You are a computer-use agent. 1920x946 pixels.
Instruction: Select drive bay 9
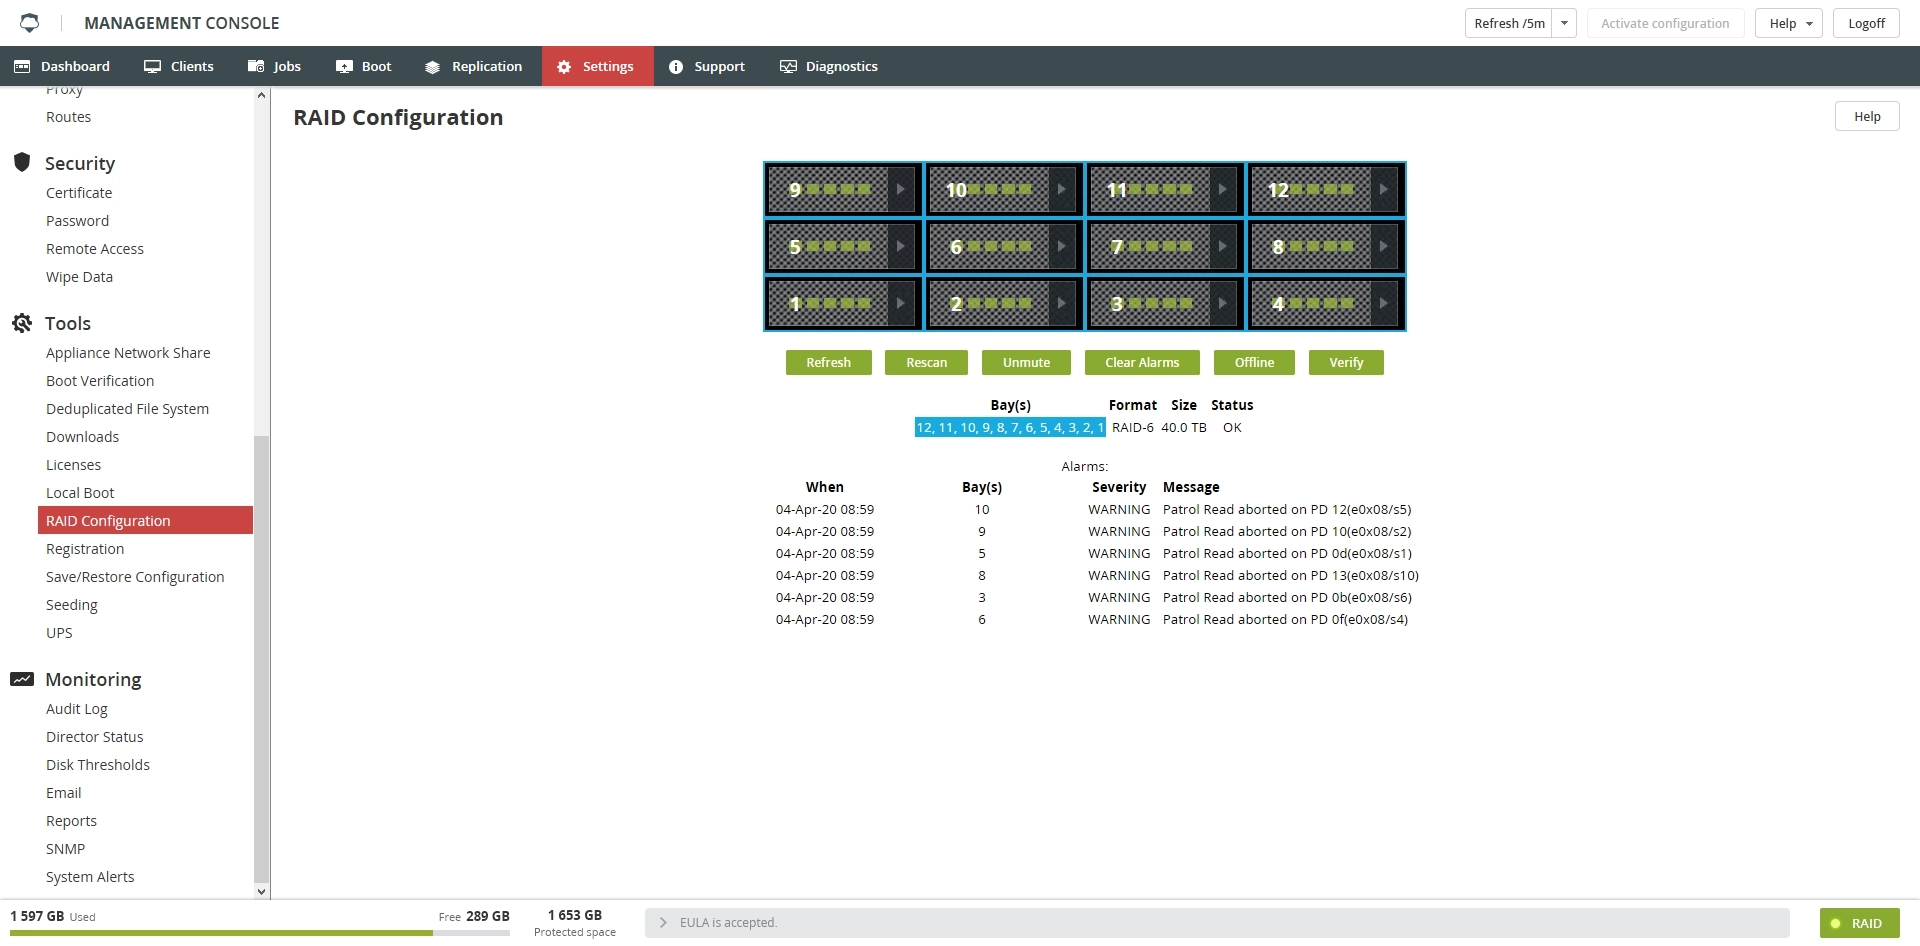click(843, 189)
